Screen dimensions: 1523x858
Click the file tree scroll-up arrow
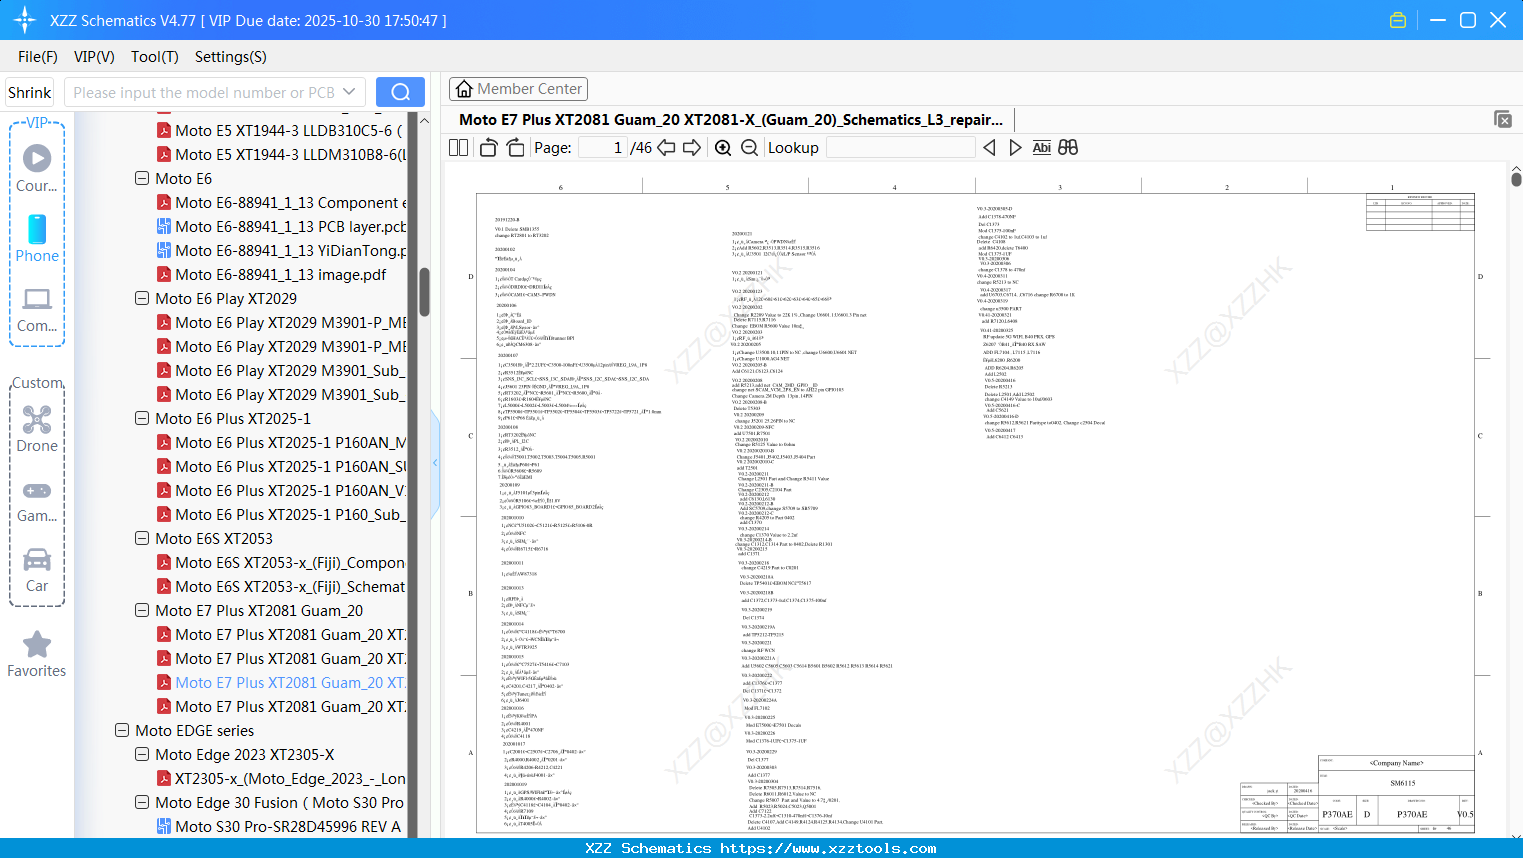tap(424, 121)
